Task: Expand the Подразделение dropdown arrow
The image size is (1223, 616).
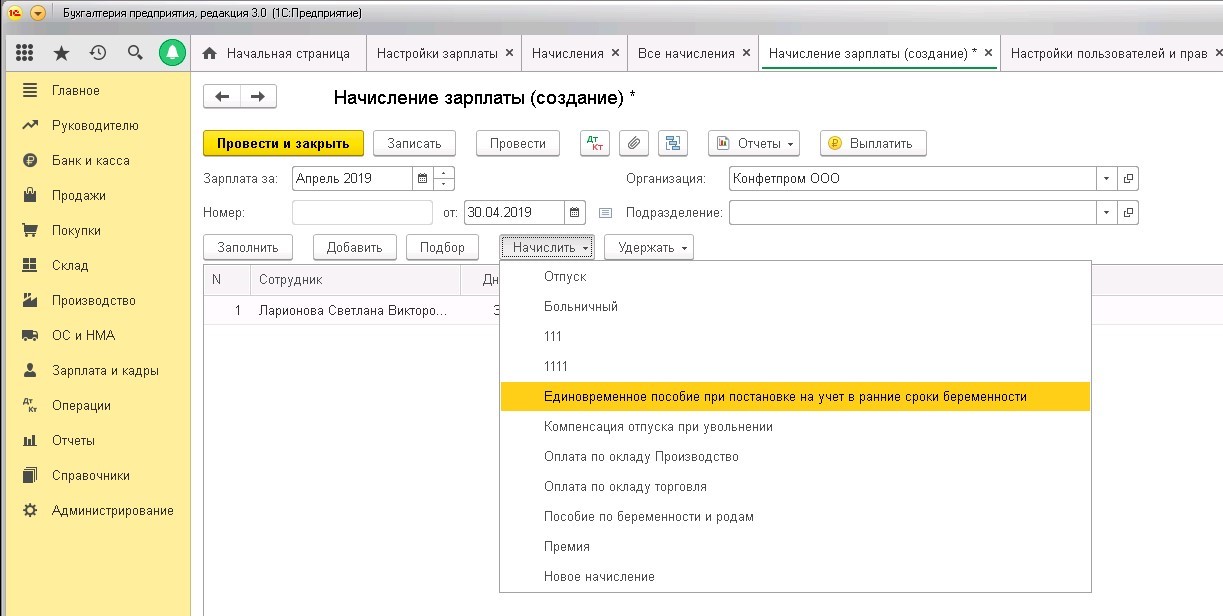Action: click(x=1106, y=212)
